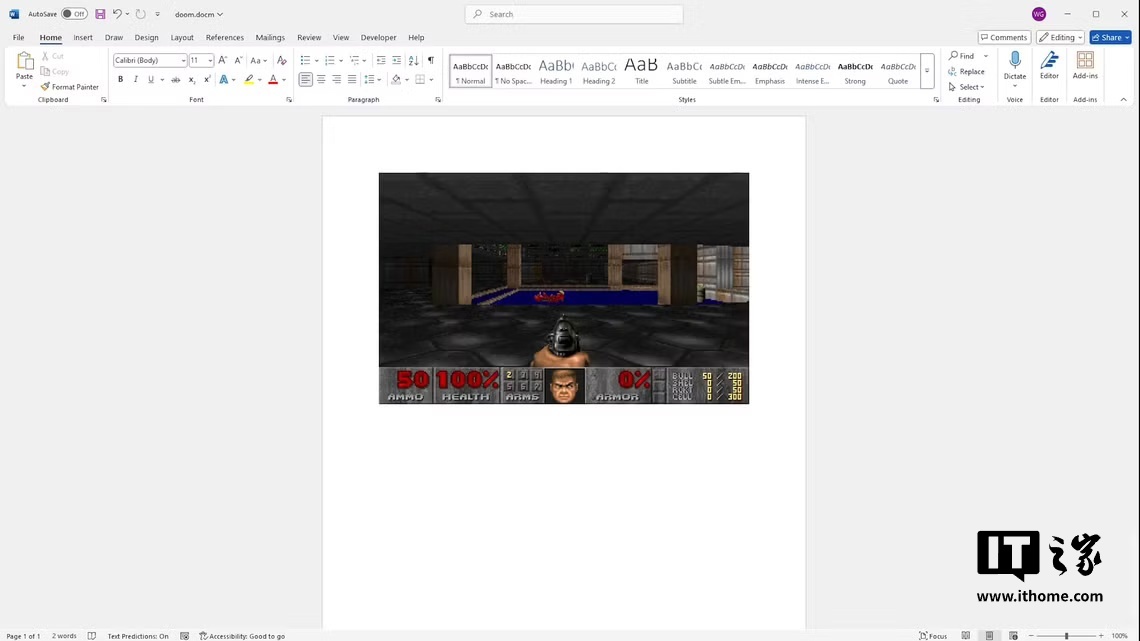Toggle Bullets list formatting

[x=305, y=60]
